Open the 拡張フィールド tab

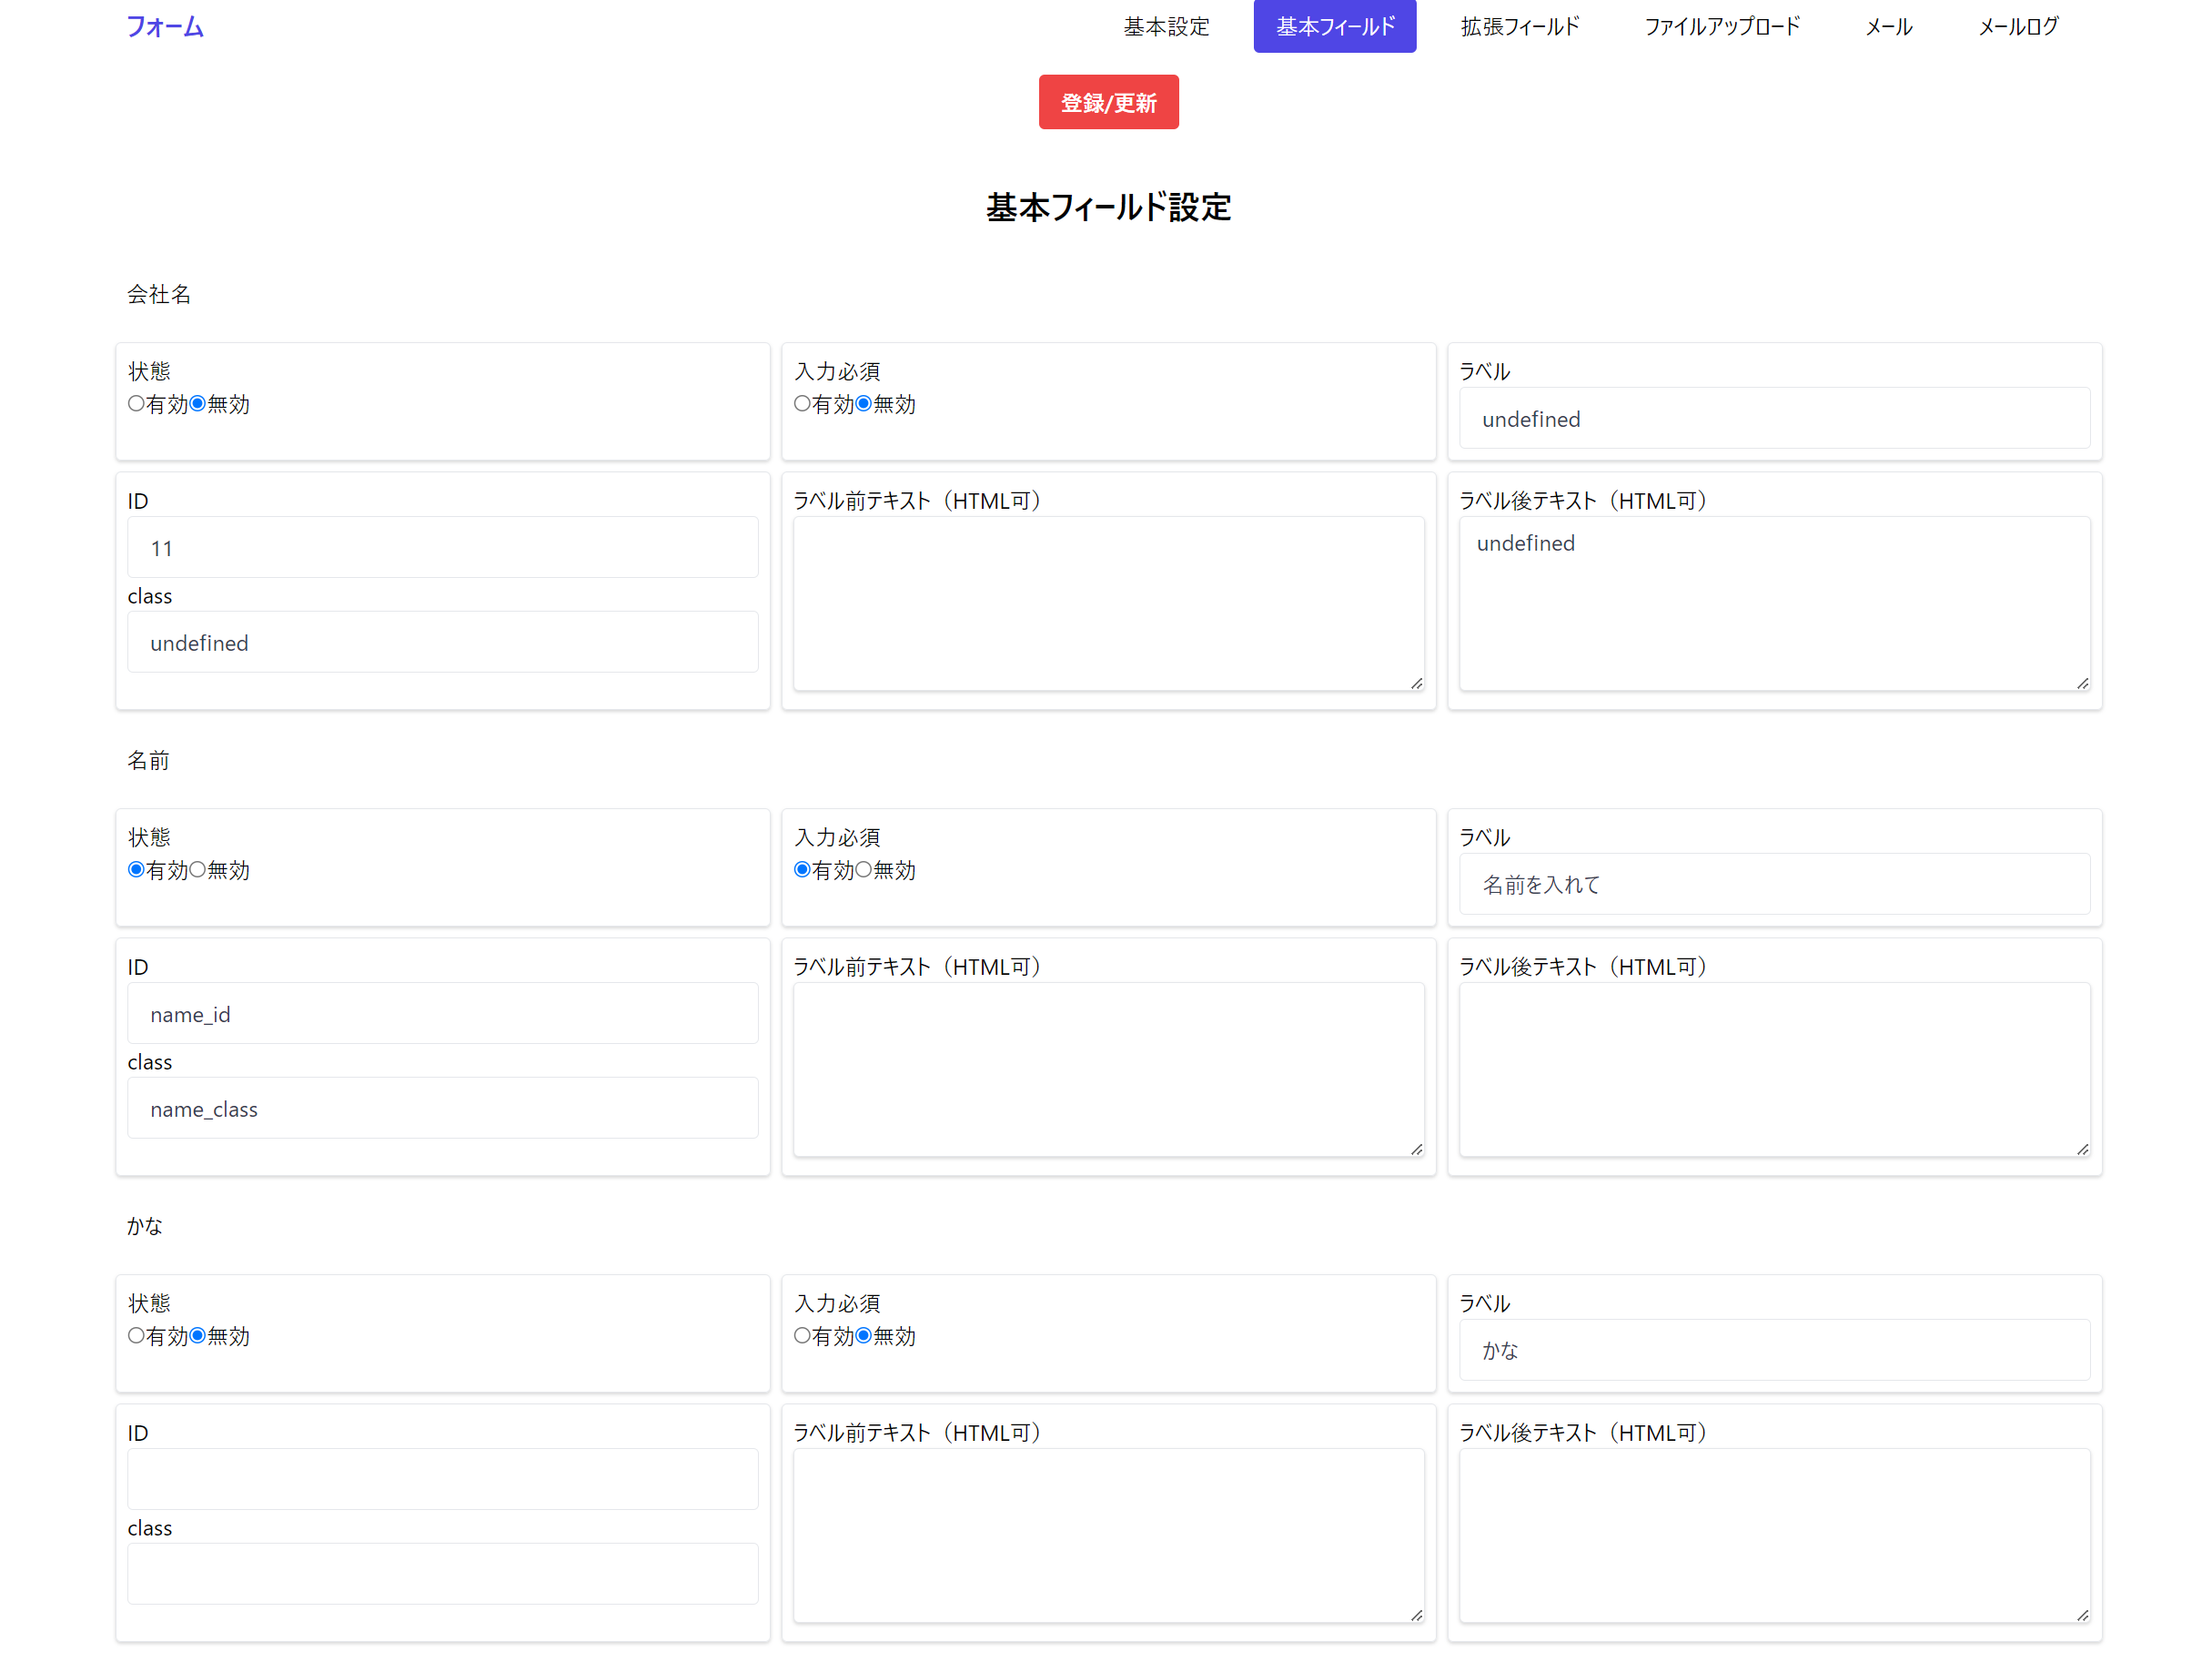1519,27
